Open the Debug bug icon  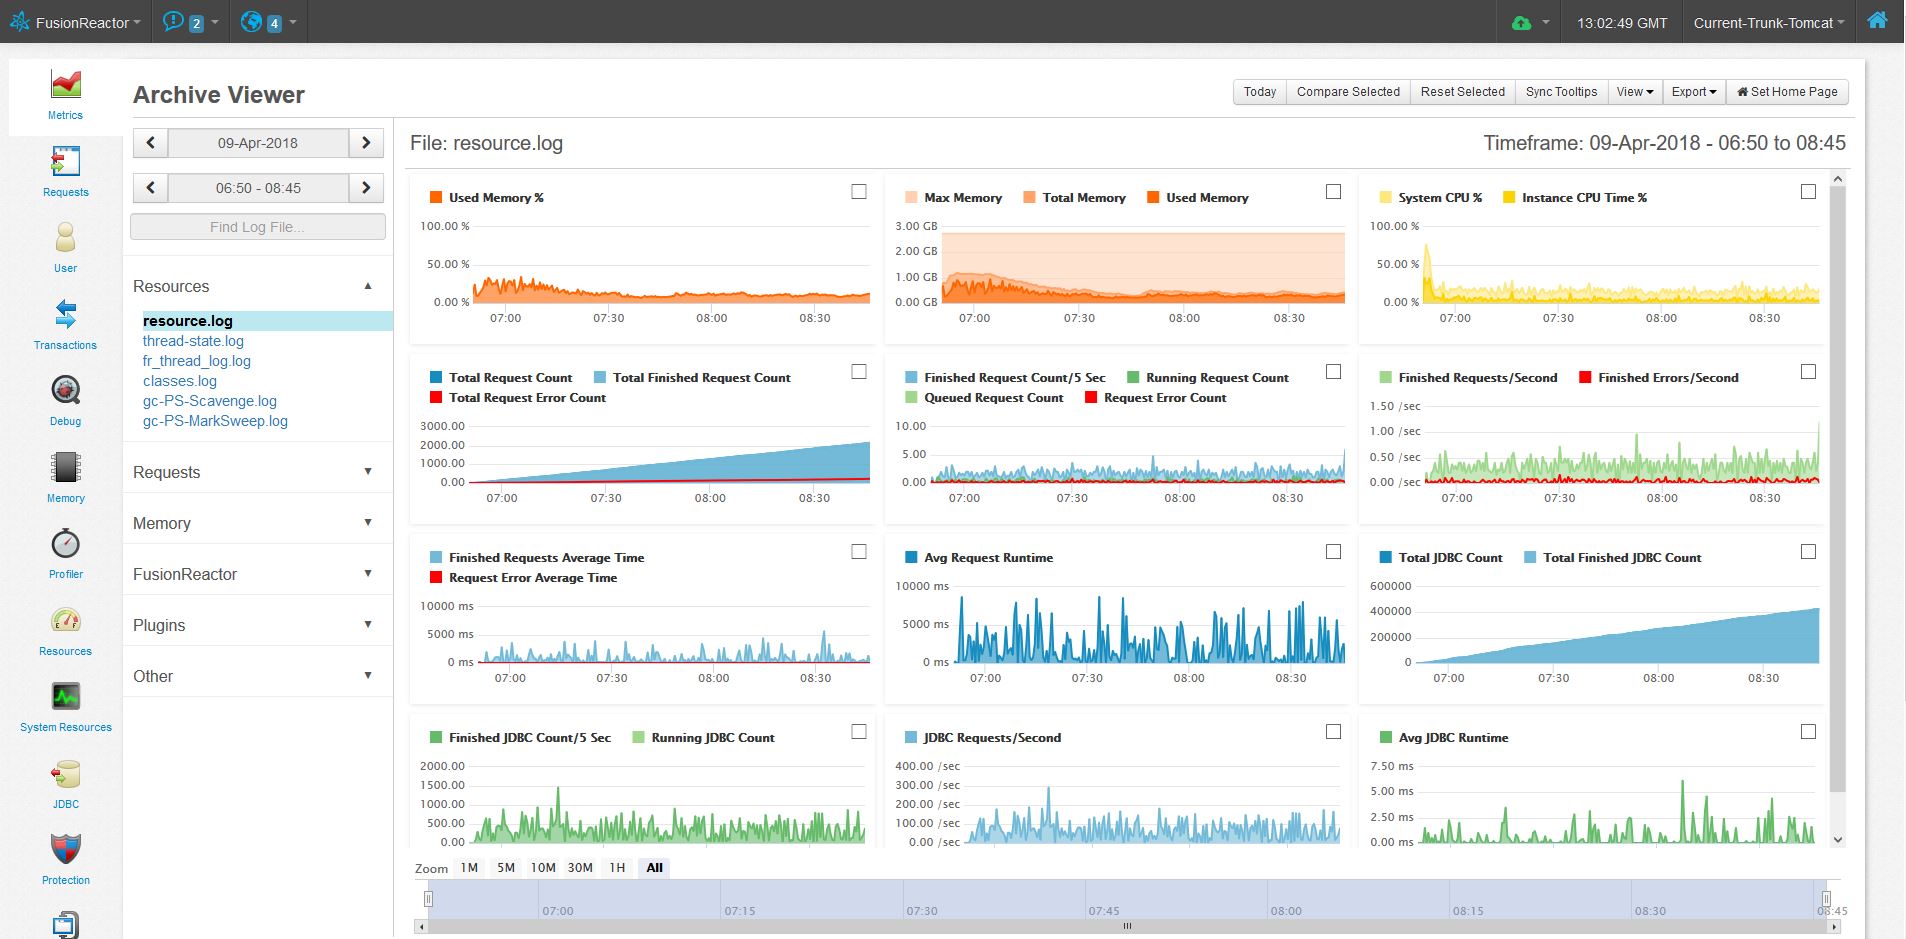[65, 390]
